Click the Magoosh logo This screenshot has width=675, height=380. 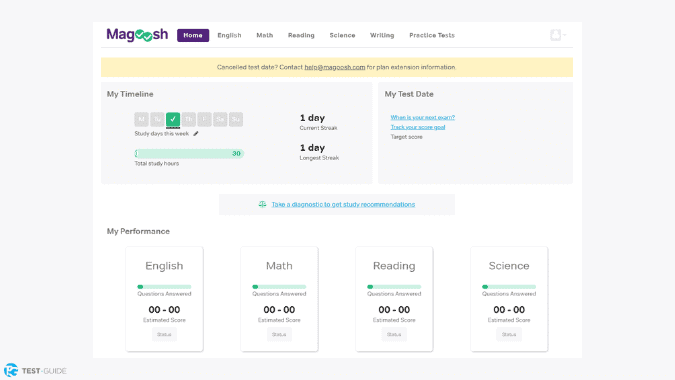(137, 35)
